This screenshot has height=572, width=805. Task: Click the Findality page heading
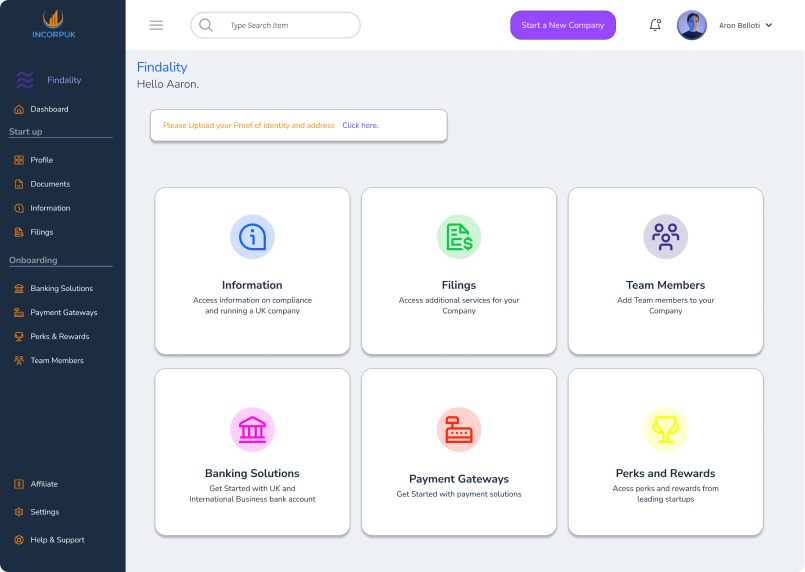[162, 67]
